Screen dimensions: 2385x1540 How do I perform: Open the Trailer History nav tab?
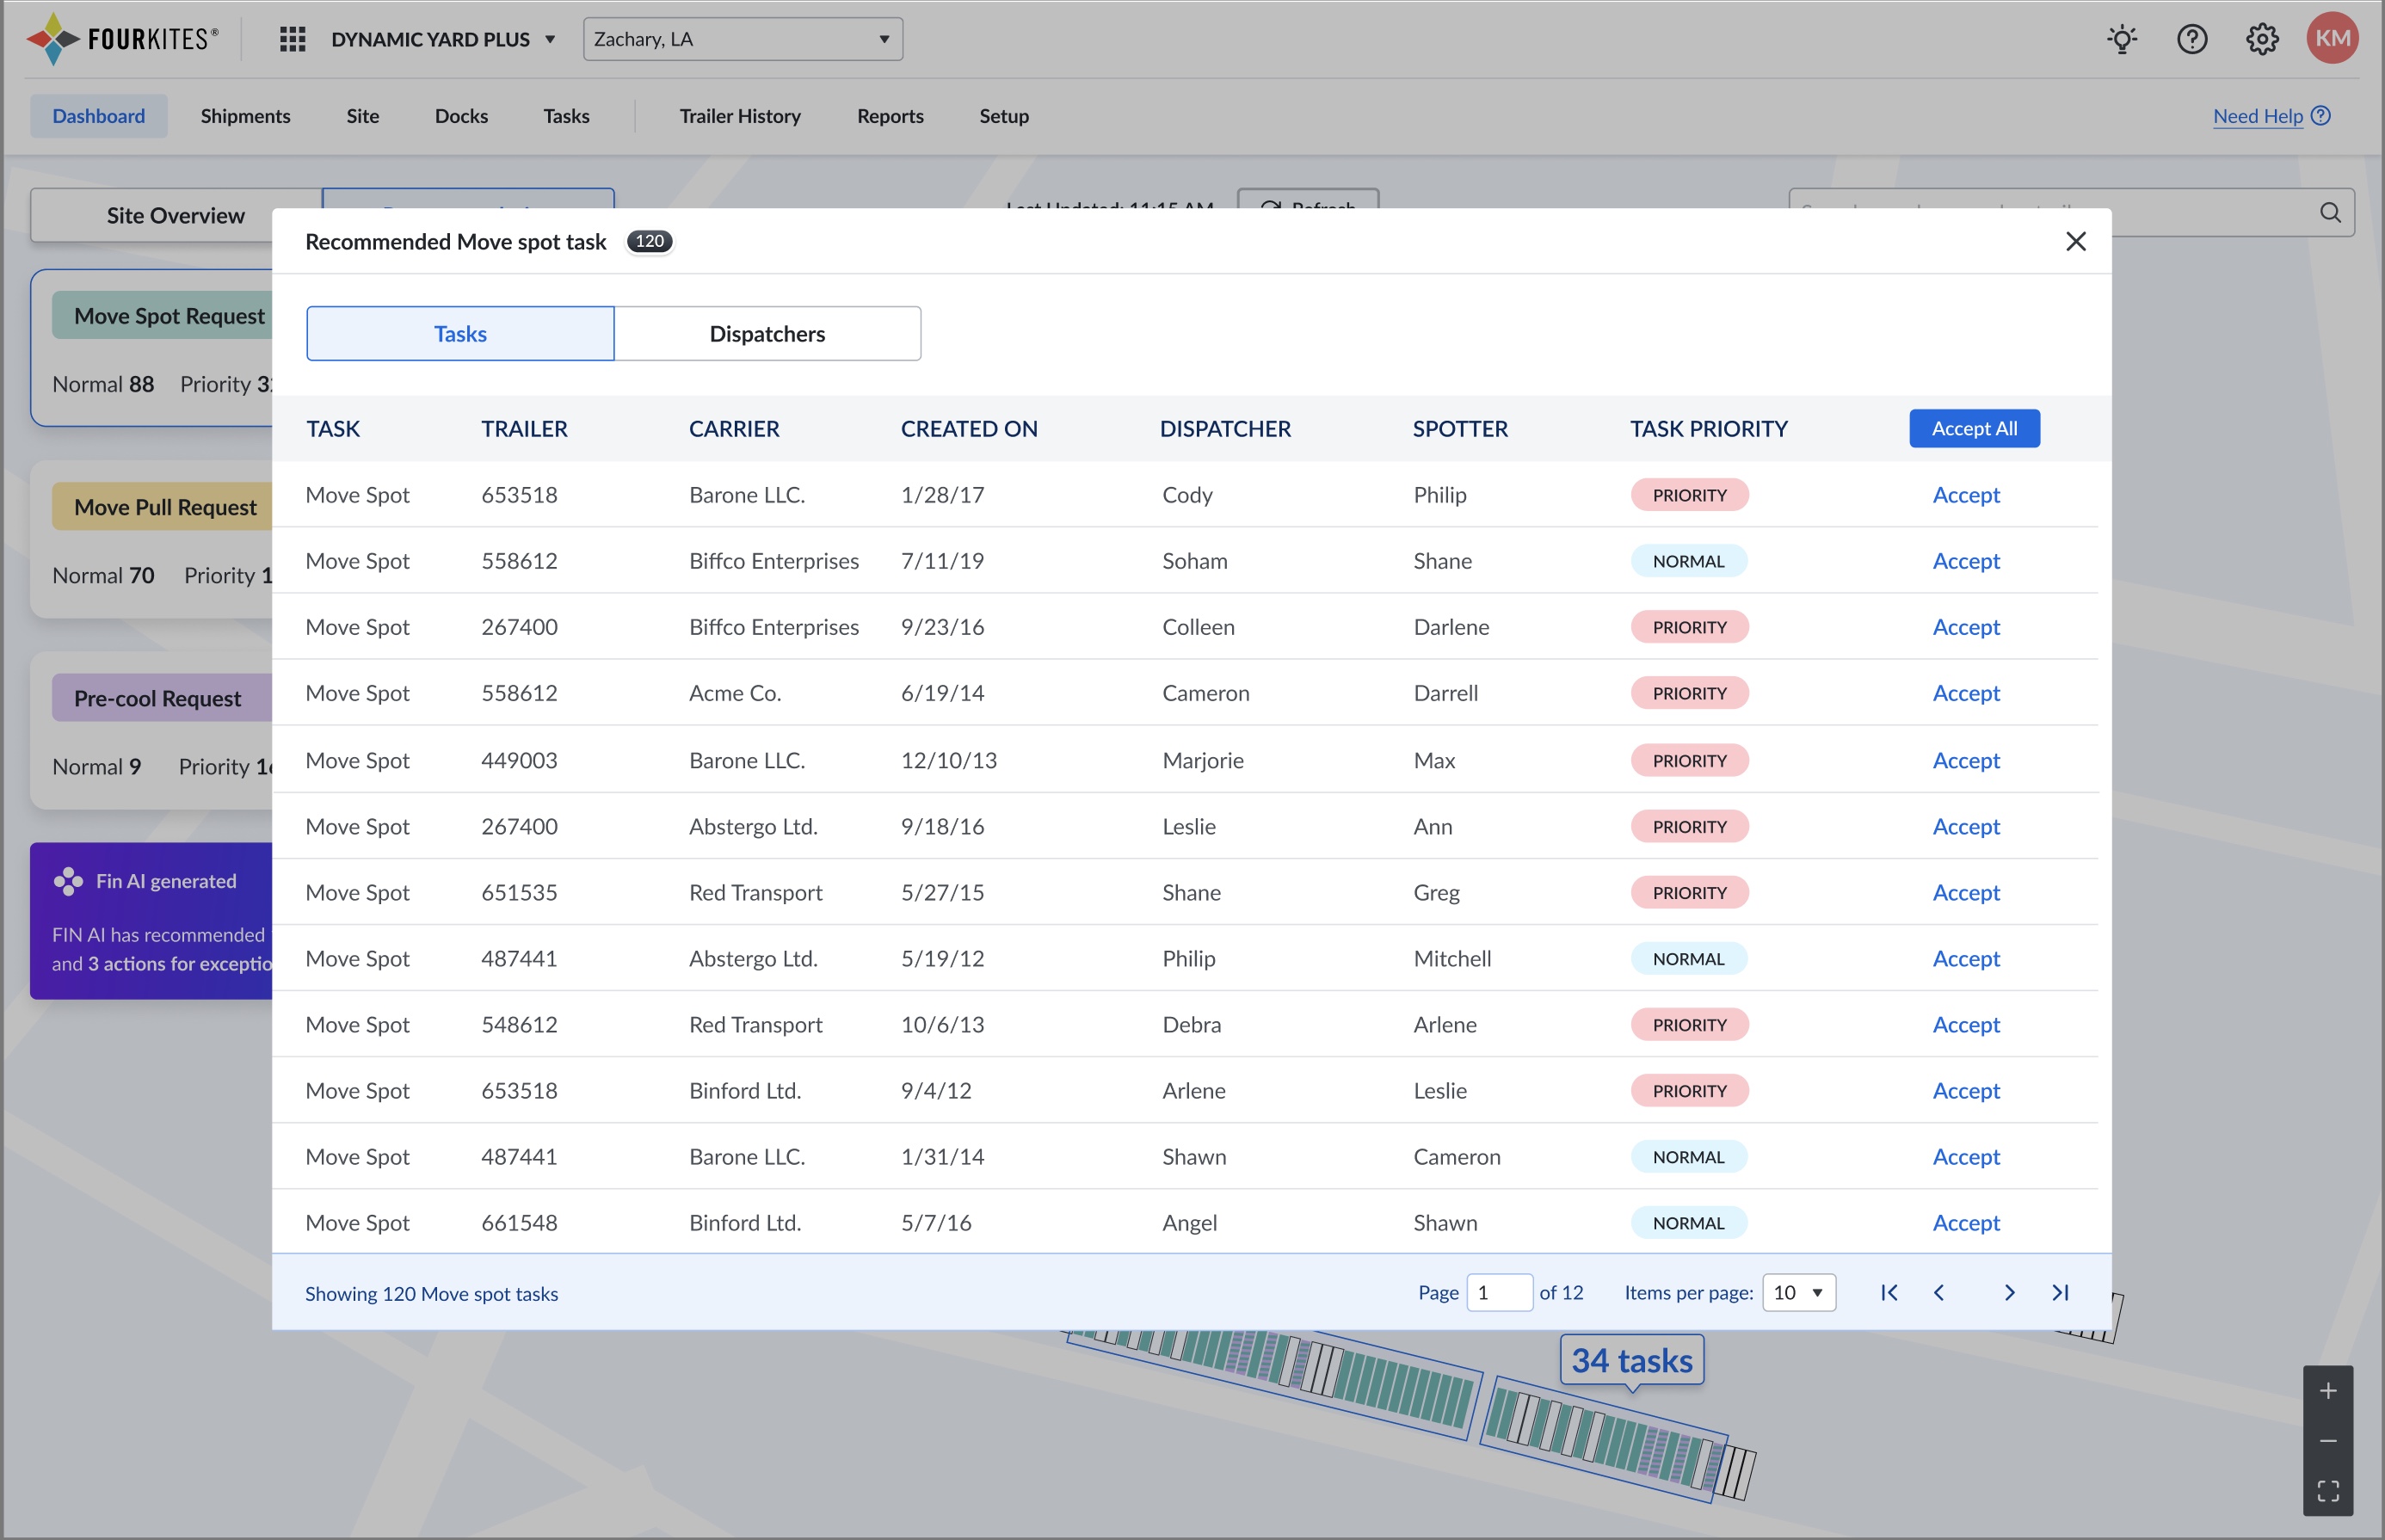coord(740,116)
